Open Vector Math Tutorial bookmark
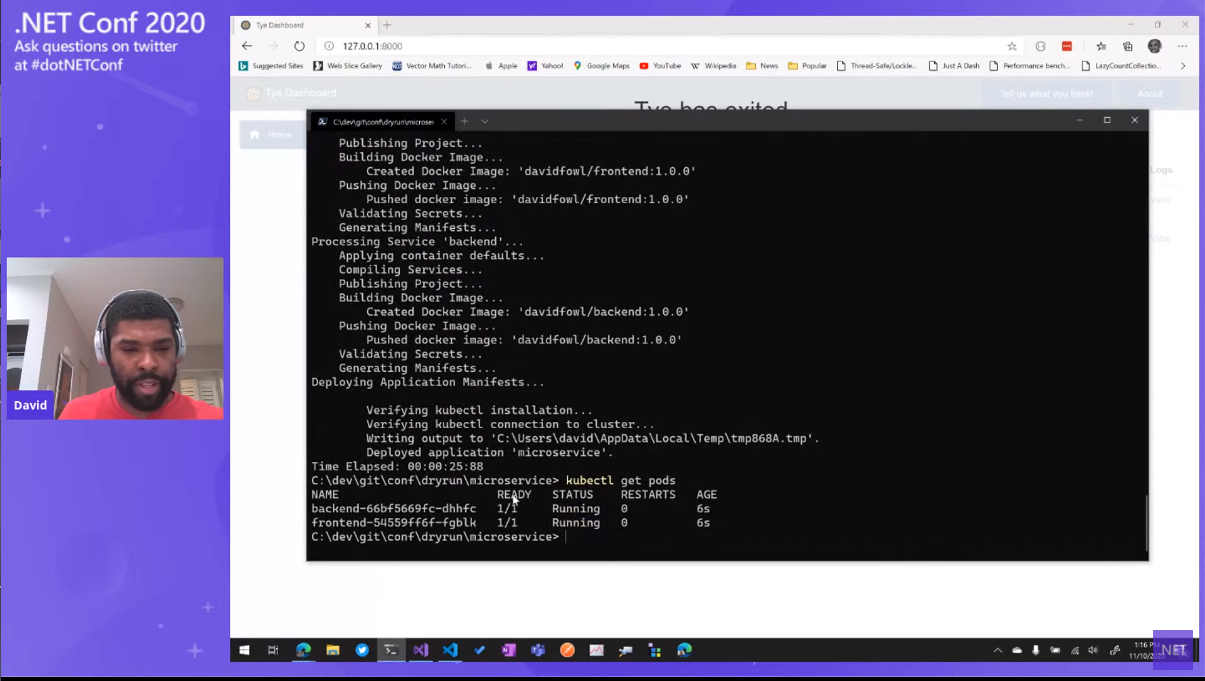 point(432,66)
